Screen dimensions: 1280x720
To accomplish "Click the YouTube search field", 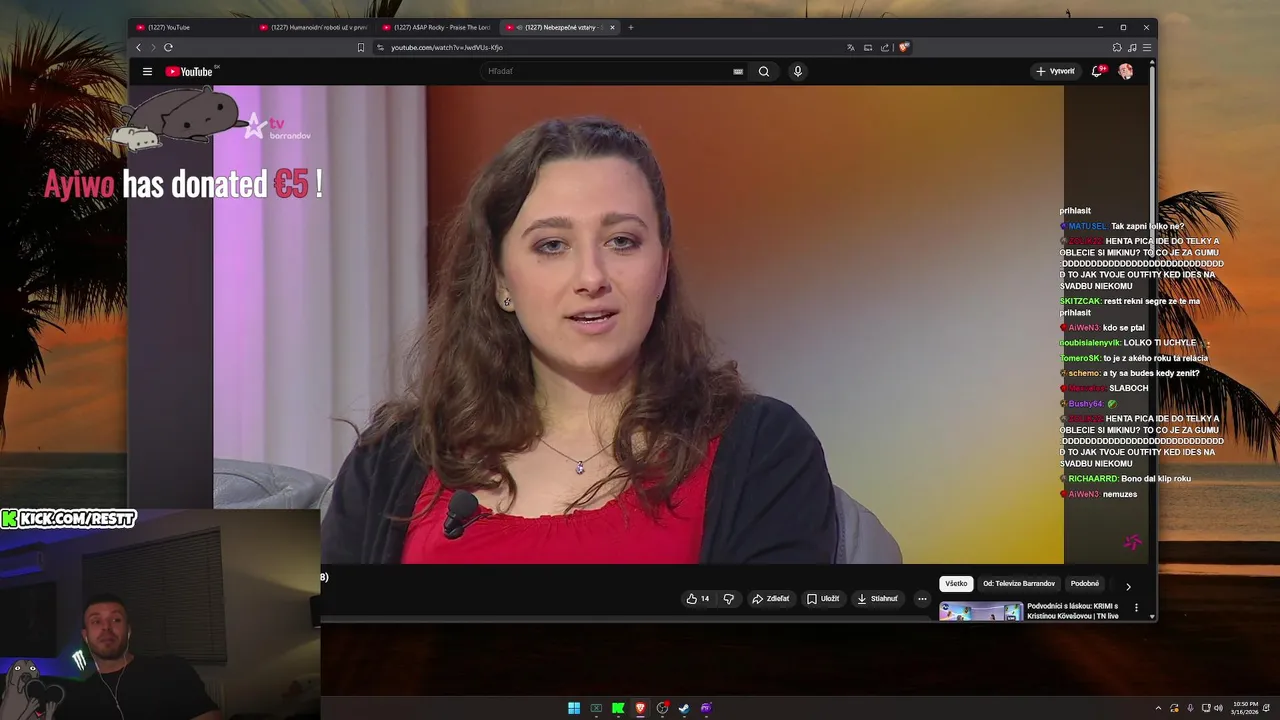I will click(607, 71).
